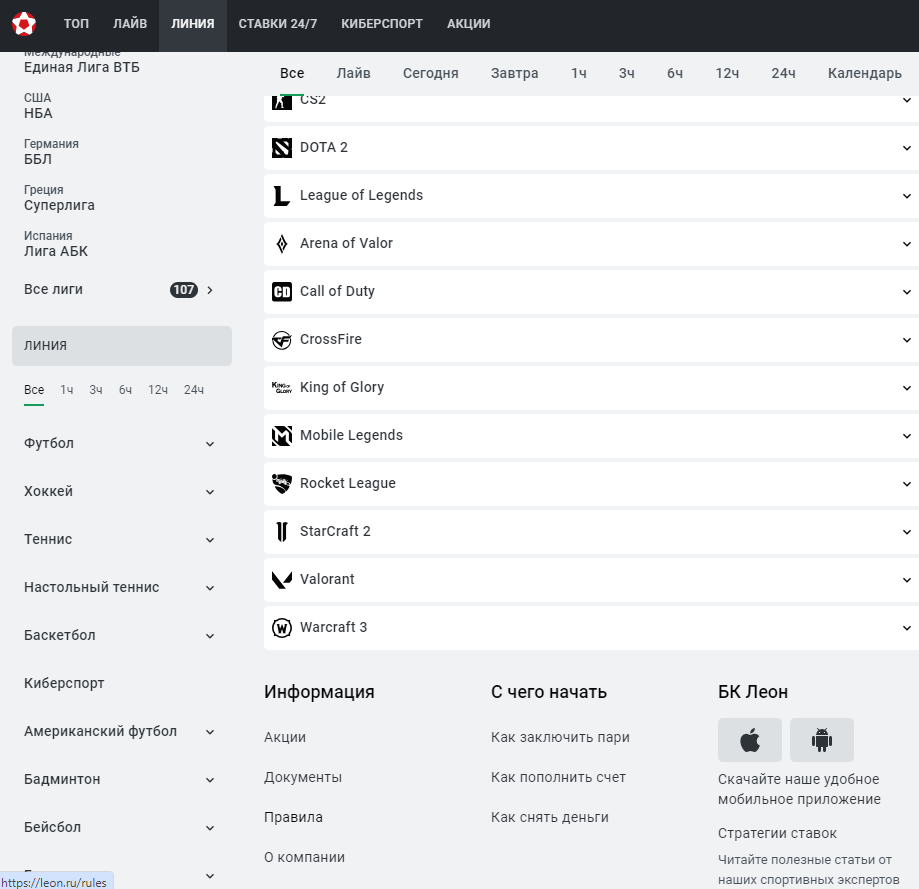Open the ЛАЙВ navigation tab
919x889 pixels.
(x=130, y=24)
